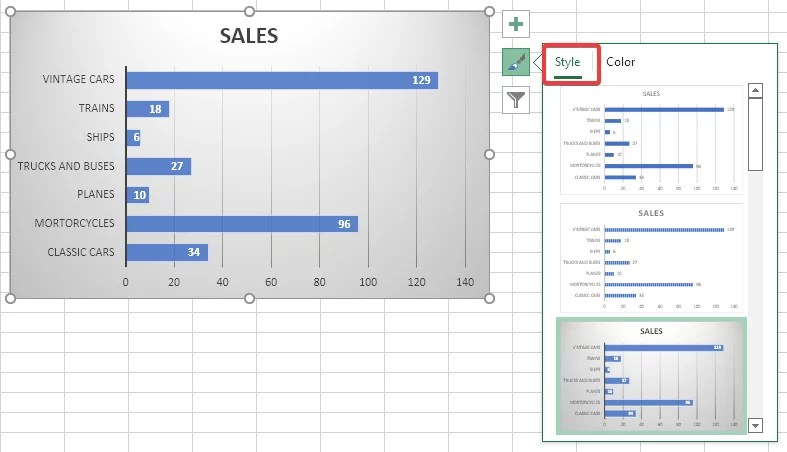Click the top-left chart corner handle

coord(10,12)
